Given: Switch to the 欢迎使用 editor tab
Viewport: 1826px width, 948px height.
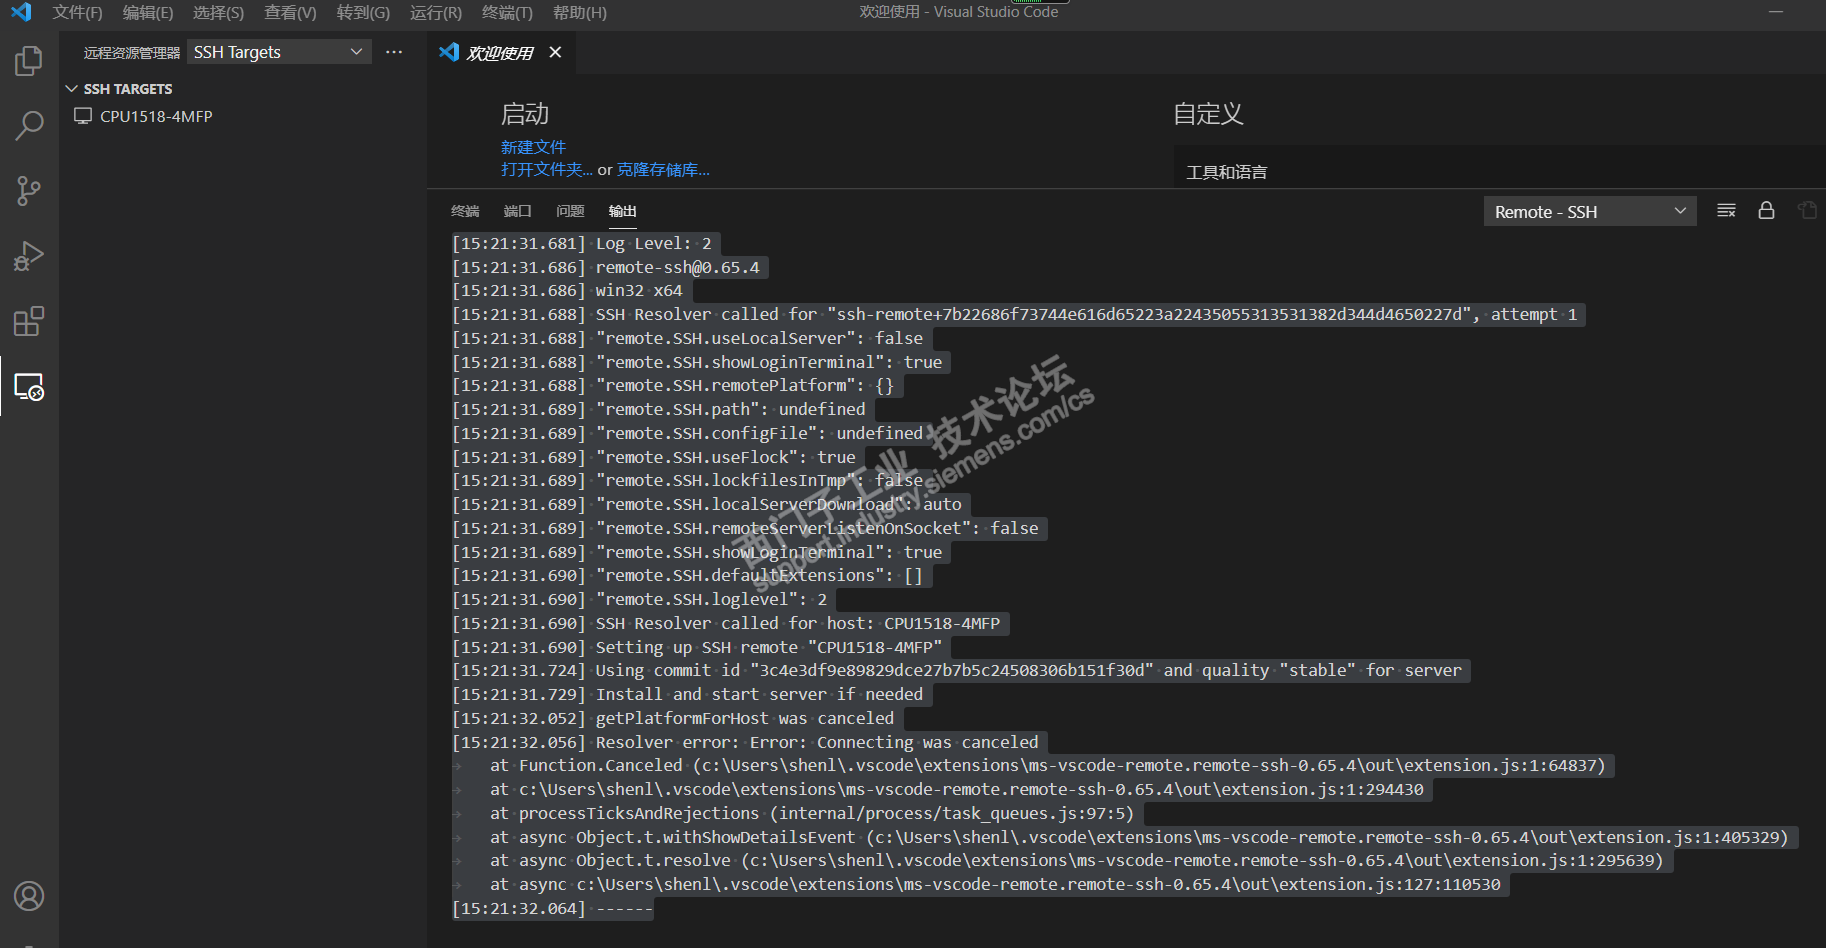Looking at the screenshot, I should (x=500, y=52).
